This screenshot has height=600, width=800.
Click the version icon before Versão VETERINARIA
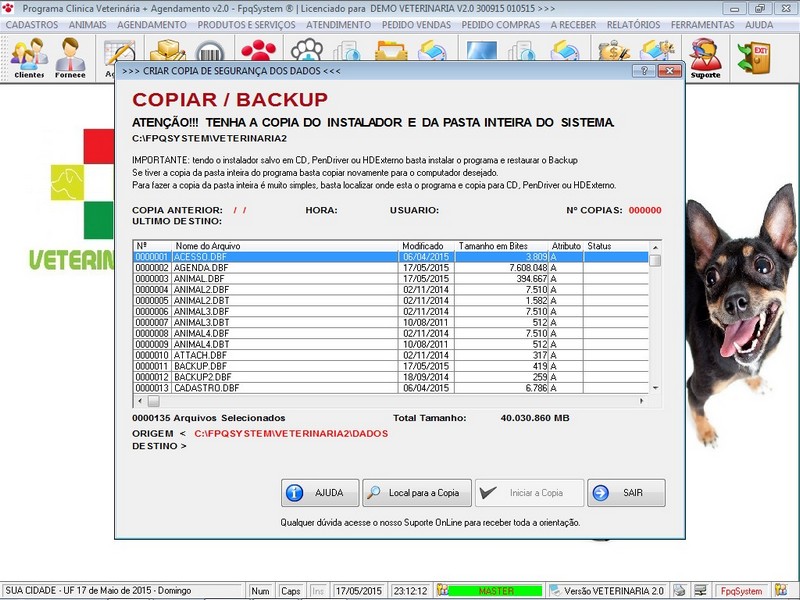pos(555,590)
